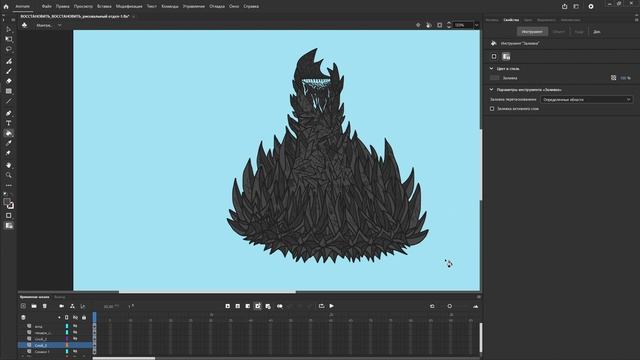Select the Eyedropper tool
The height and width of the screenshot is (360, 640).
click(9, 143)
